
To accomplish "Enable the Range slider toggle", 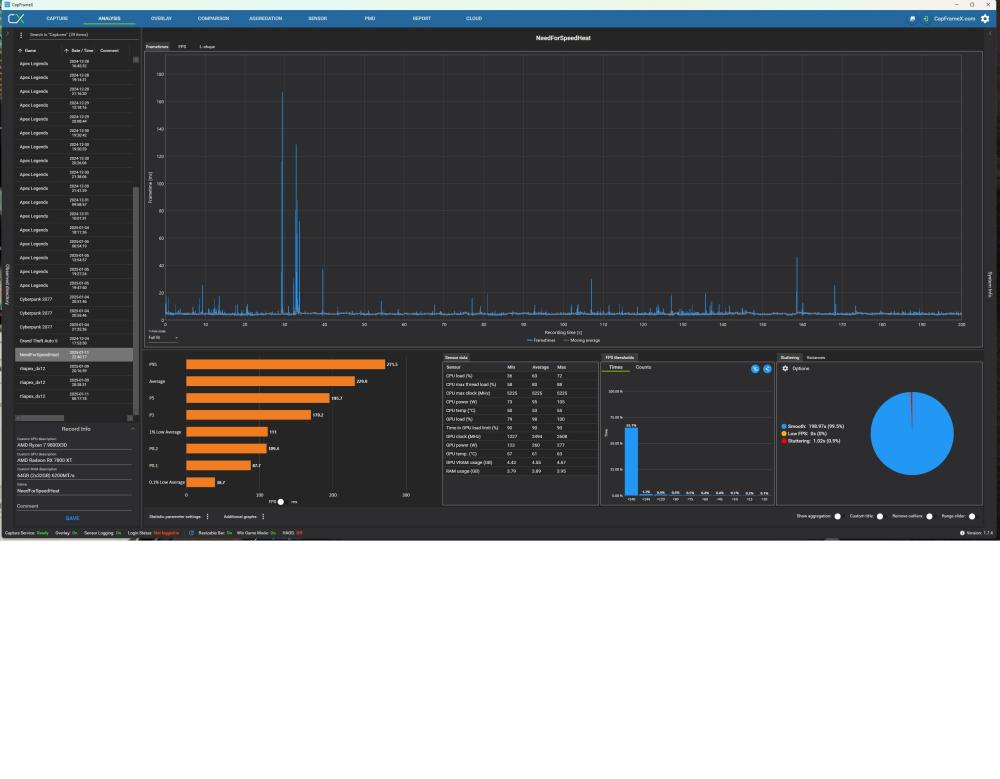I will (x=971, y=517).
